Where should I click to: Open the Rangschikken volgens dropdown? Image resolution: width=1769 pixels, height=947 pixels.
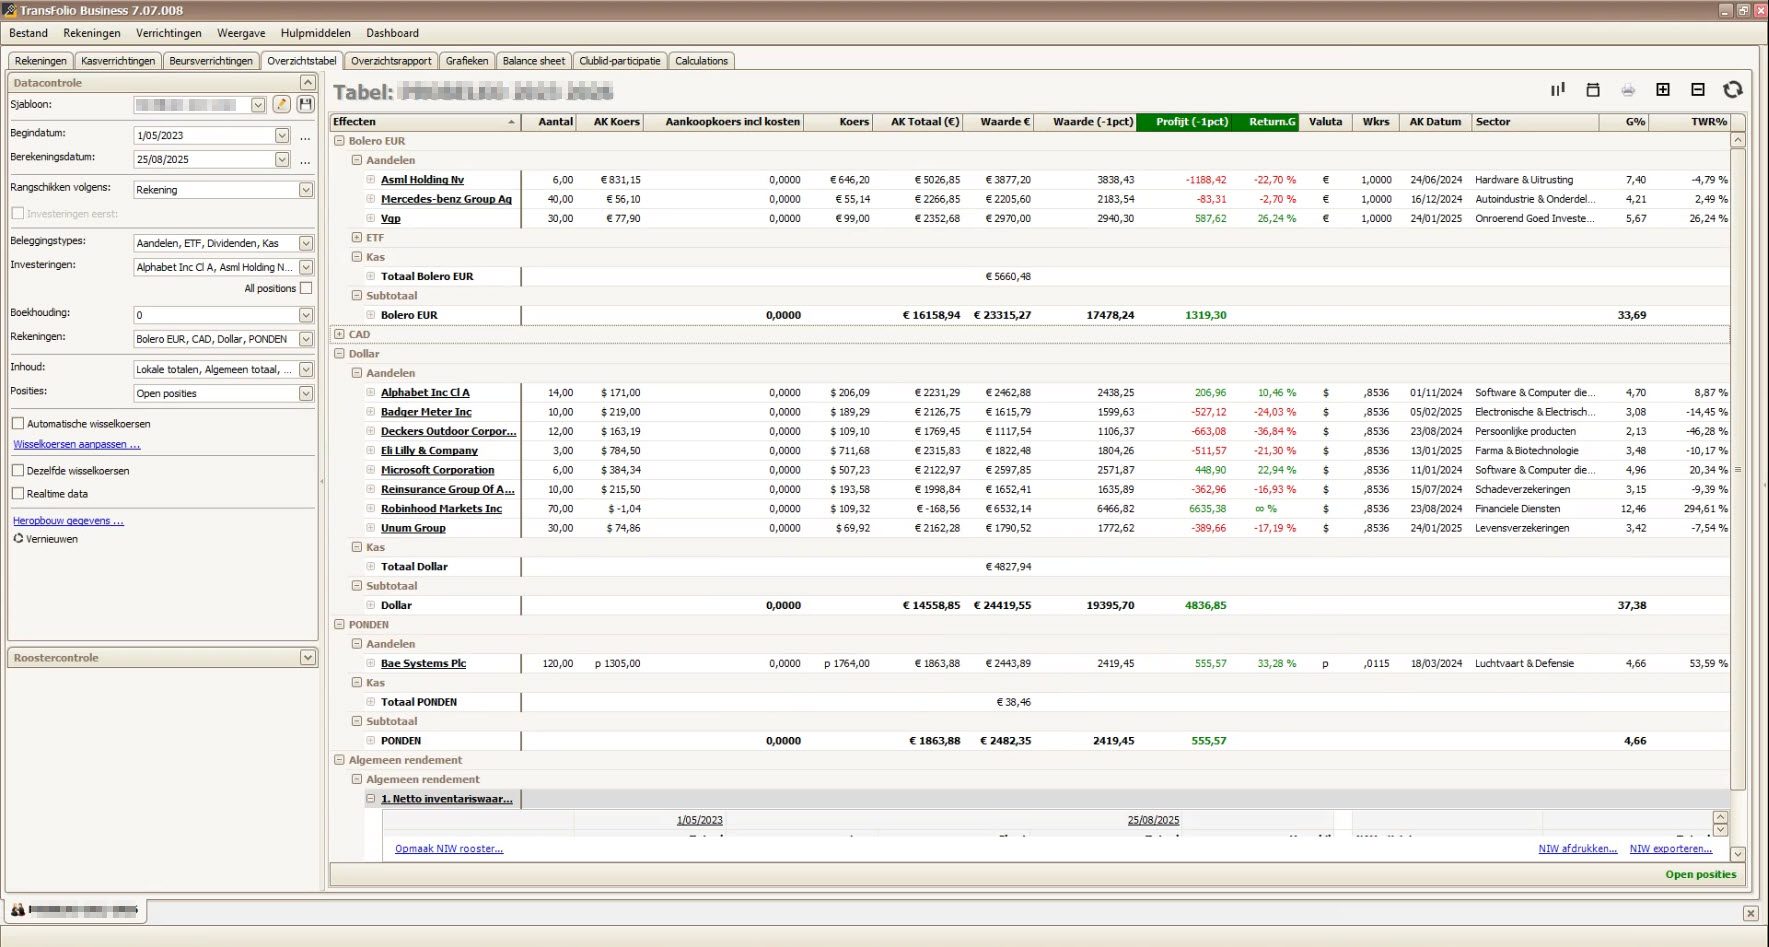click(306, 190)
